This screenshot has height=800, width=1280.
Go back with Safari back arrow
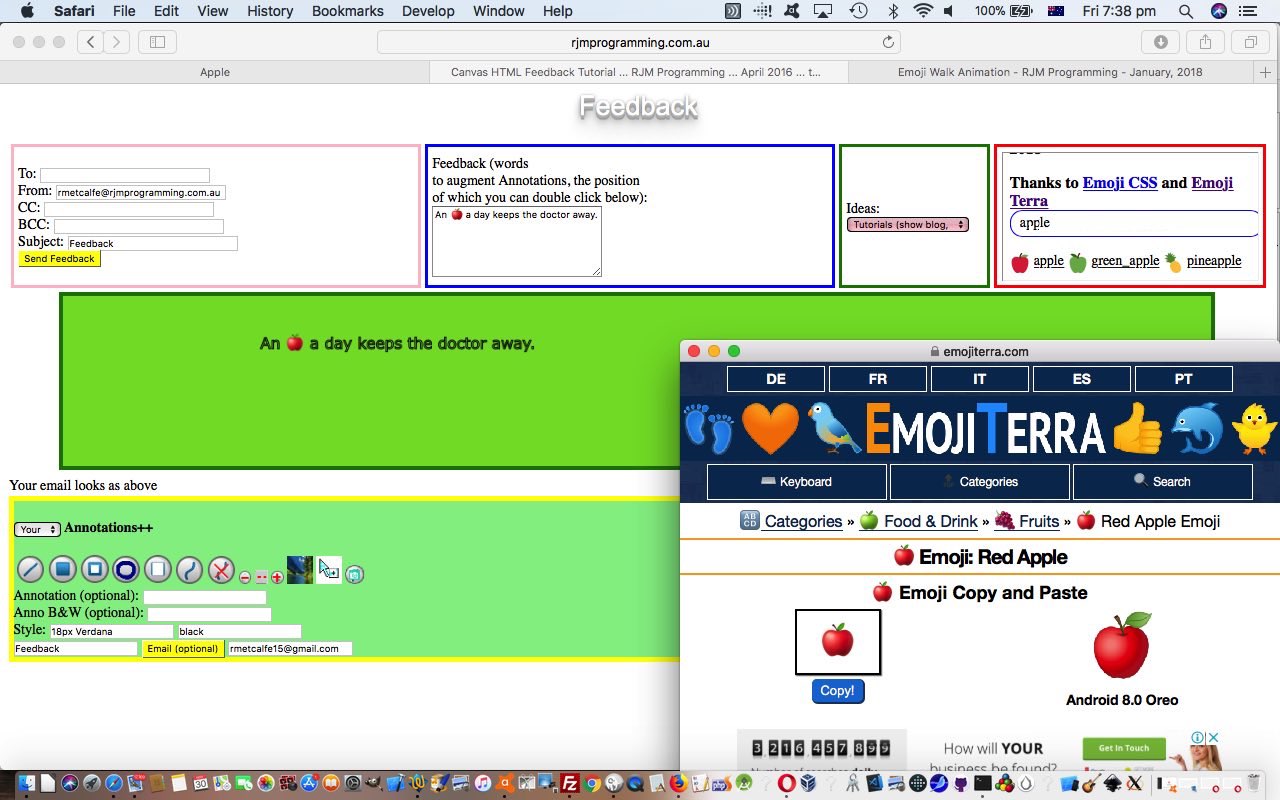coord(91,42)
